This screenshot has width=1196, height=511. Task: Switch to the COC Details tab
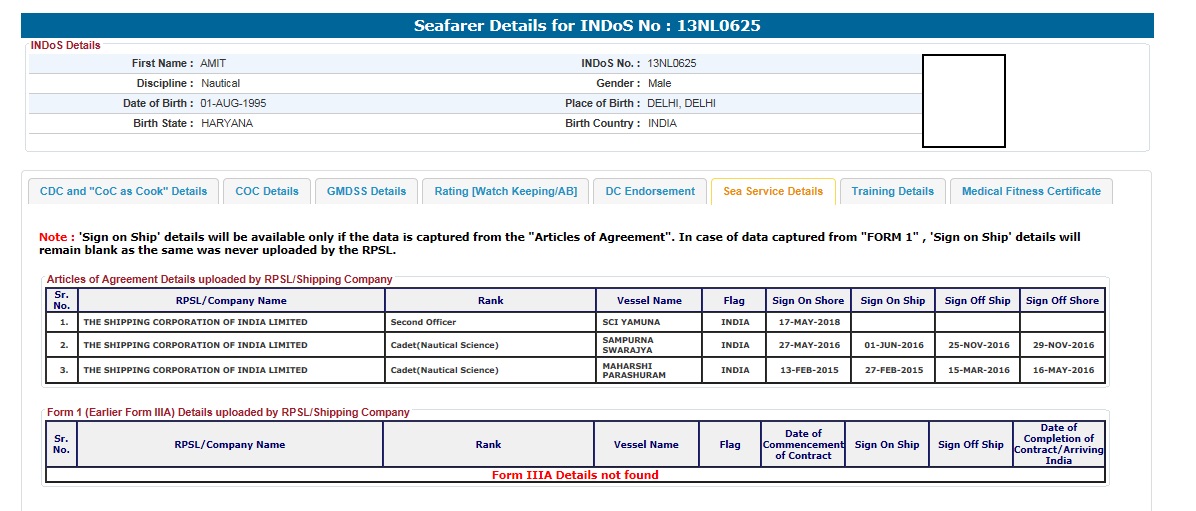pyautogui.click(x=267, y=191)
